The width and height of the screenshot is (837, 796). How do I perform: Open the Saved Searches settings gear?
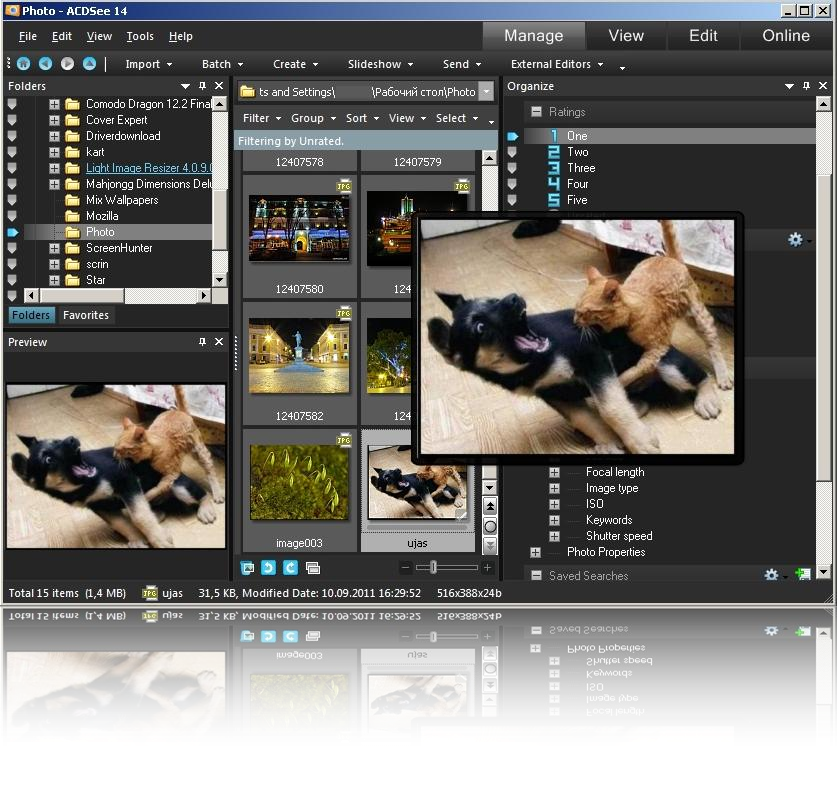point(771,574)
